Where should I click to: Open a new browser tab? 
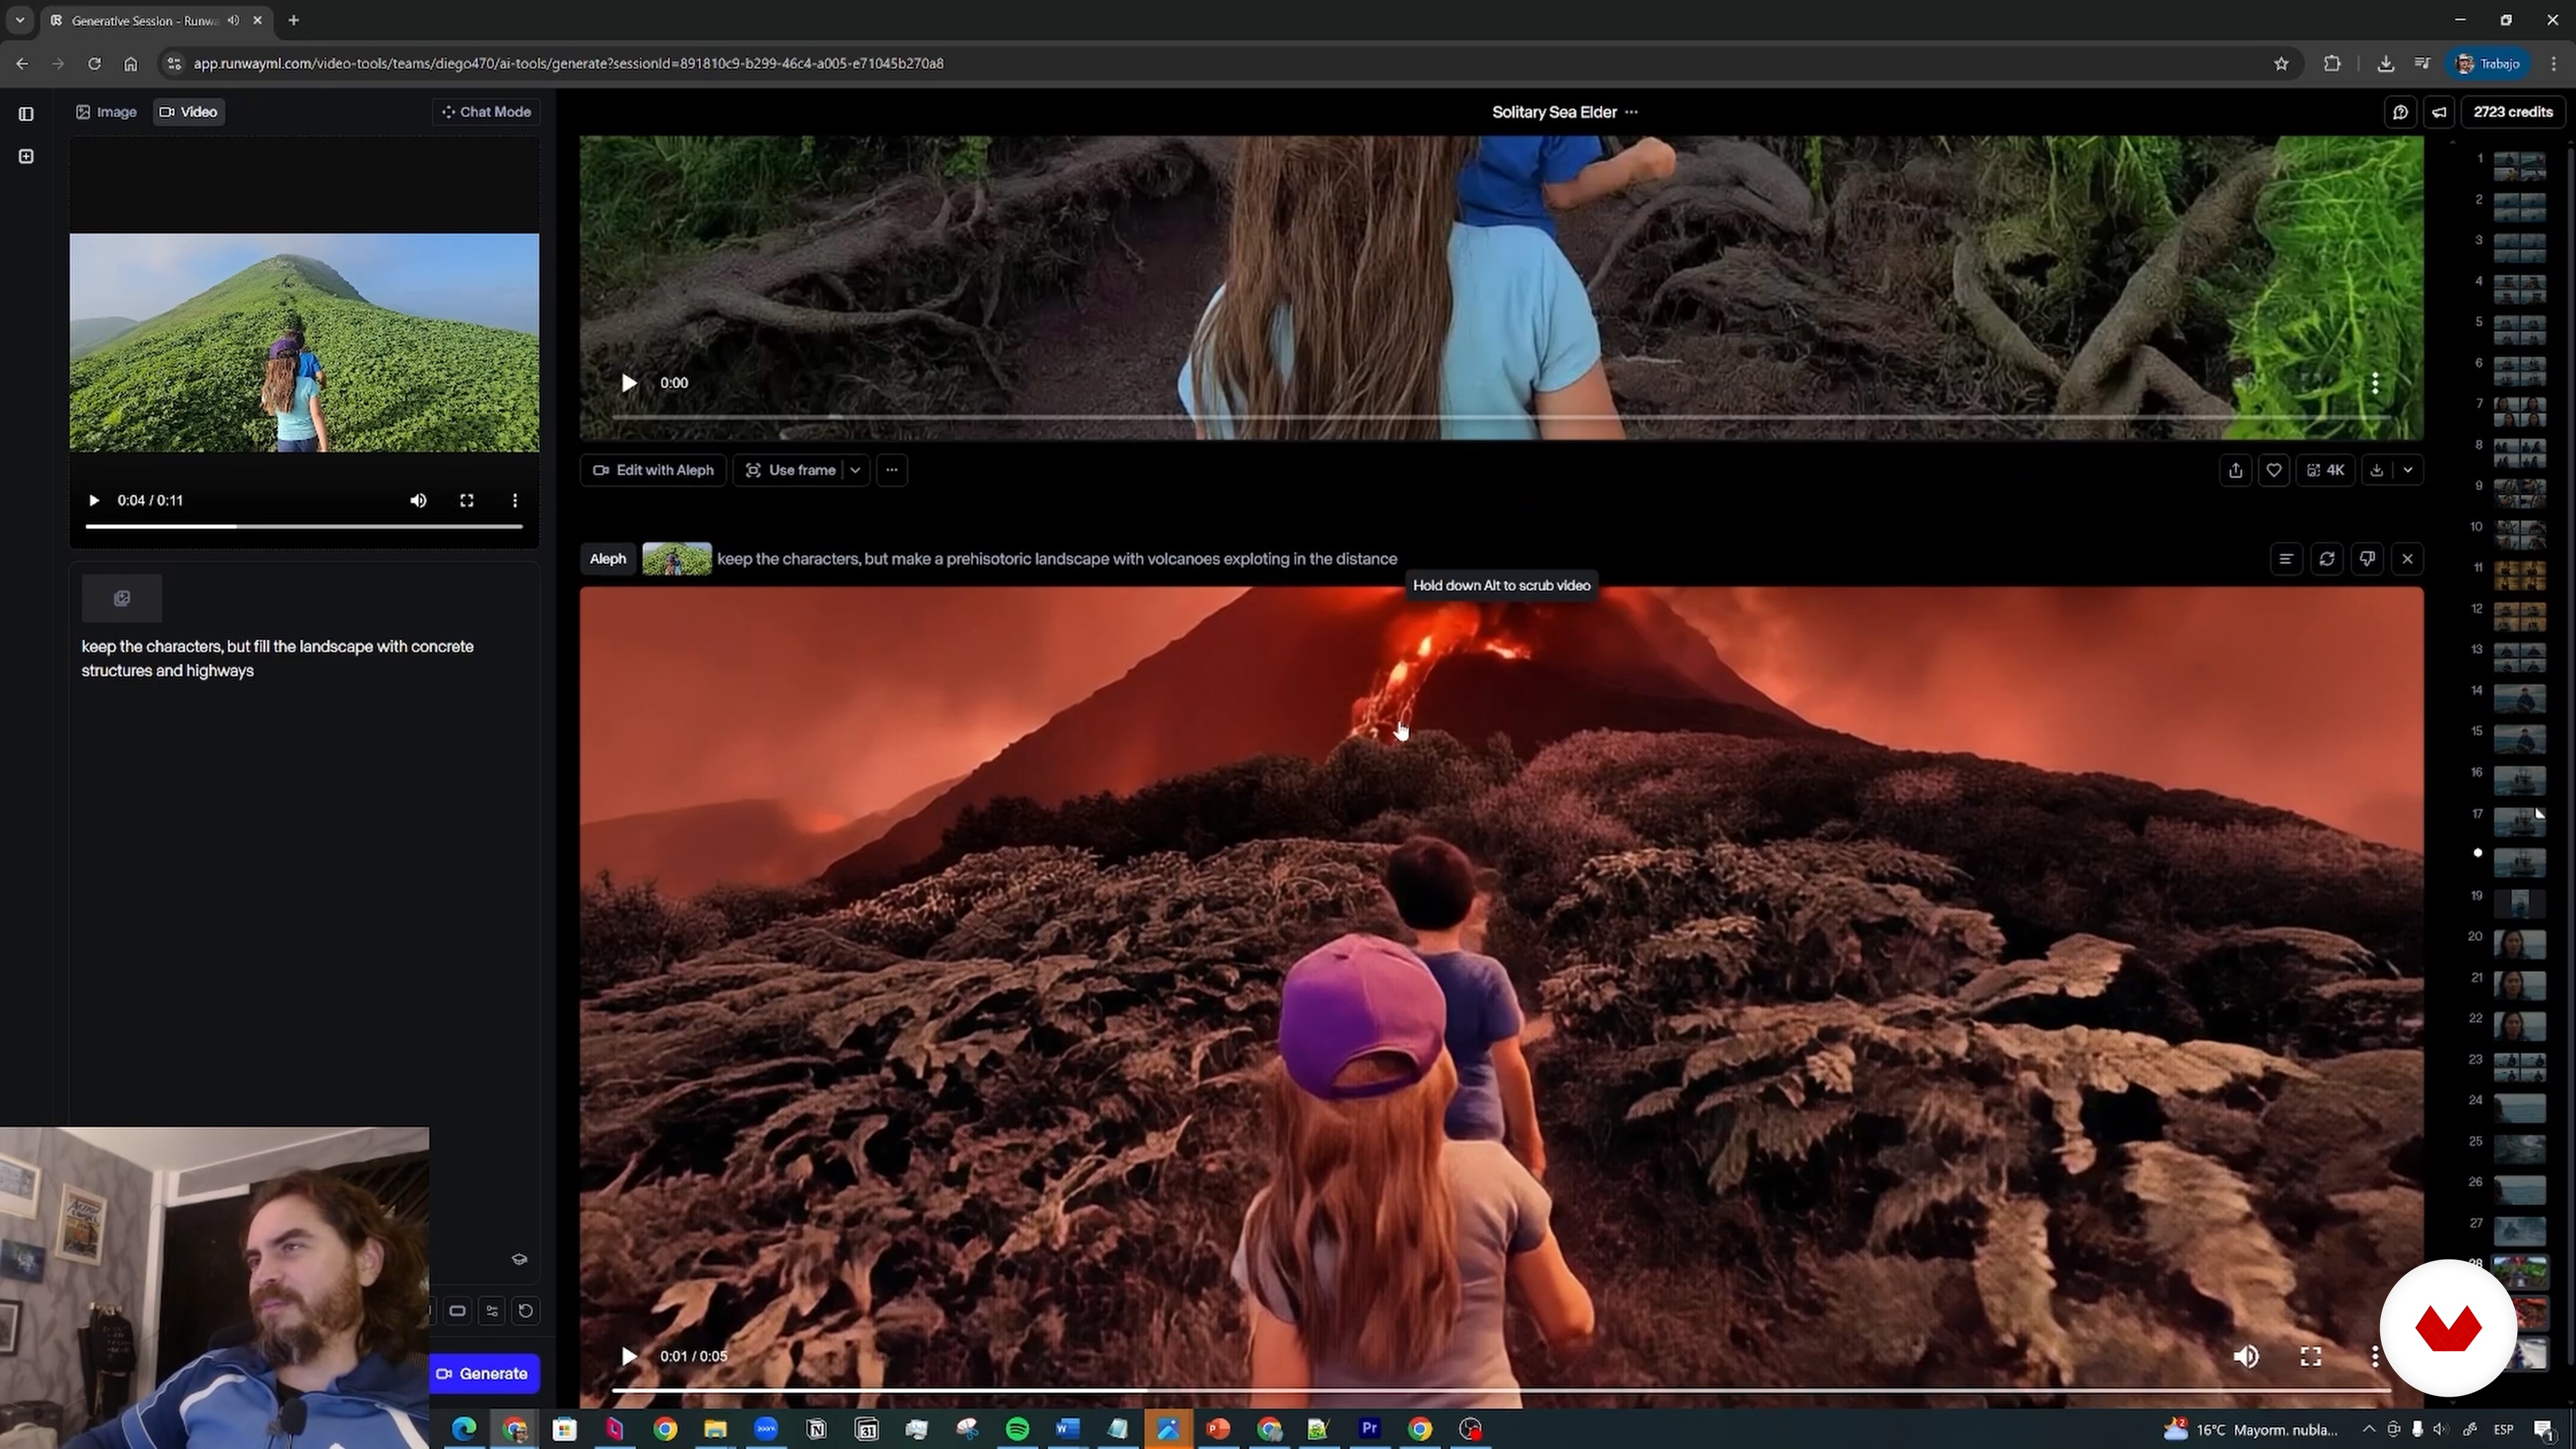click(293, 20)
